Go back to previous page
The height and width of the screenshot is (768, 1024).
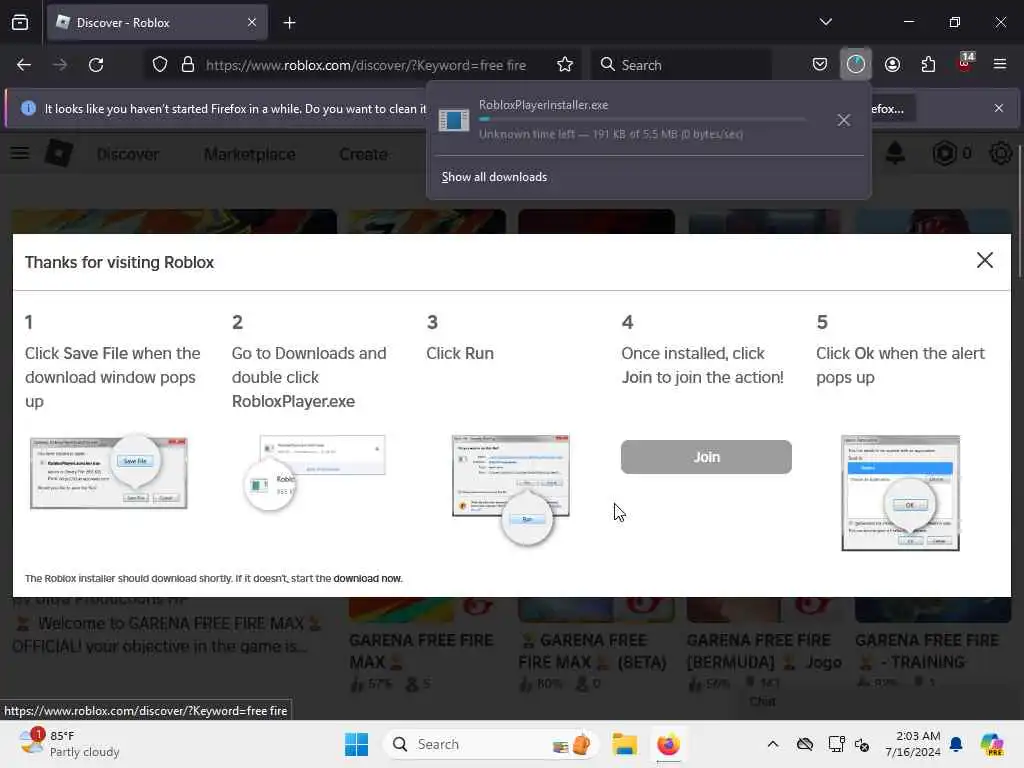pos(24,65)
